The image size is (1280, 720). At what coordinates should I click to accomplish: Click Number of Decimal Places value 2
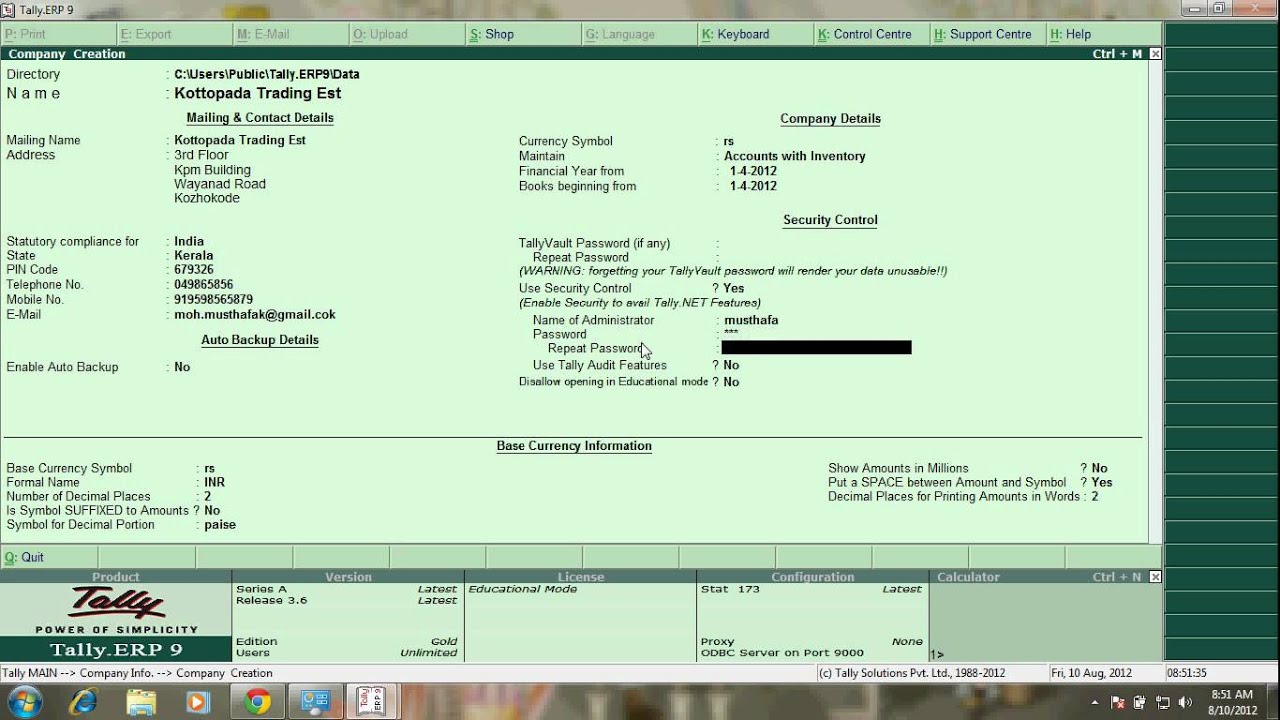pos(208,496)
